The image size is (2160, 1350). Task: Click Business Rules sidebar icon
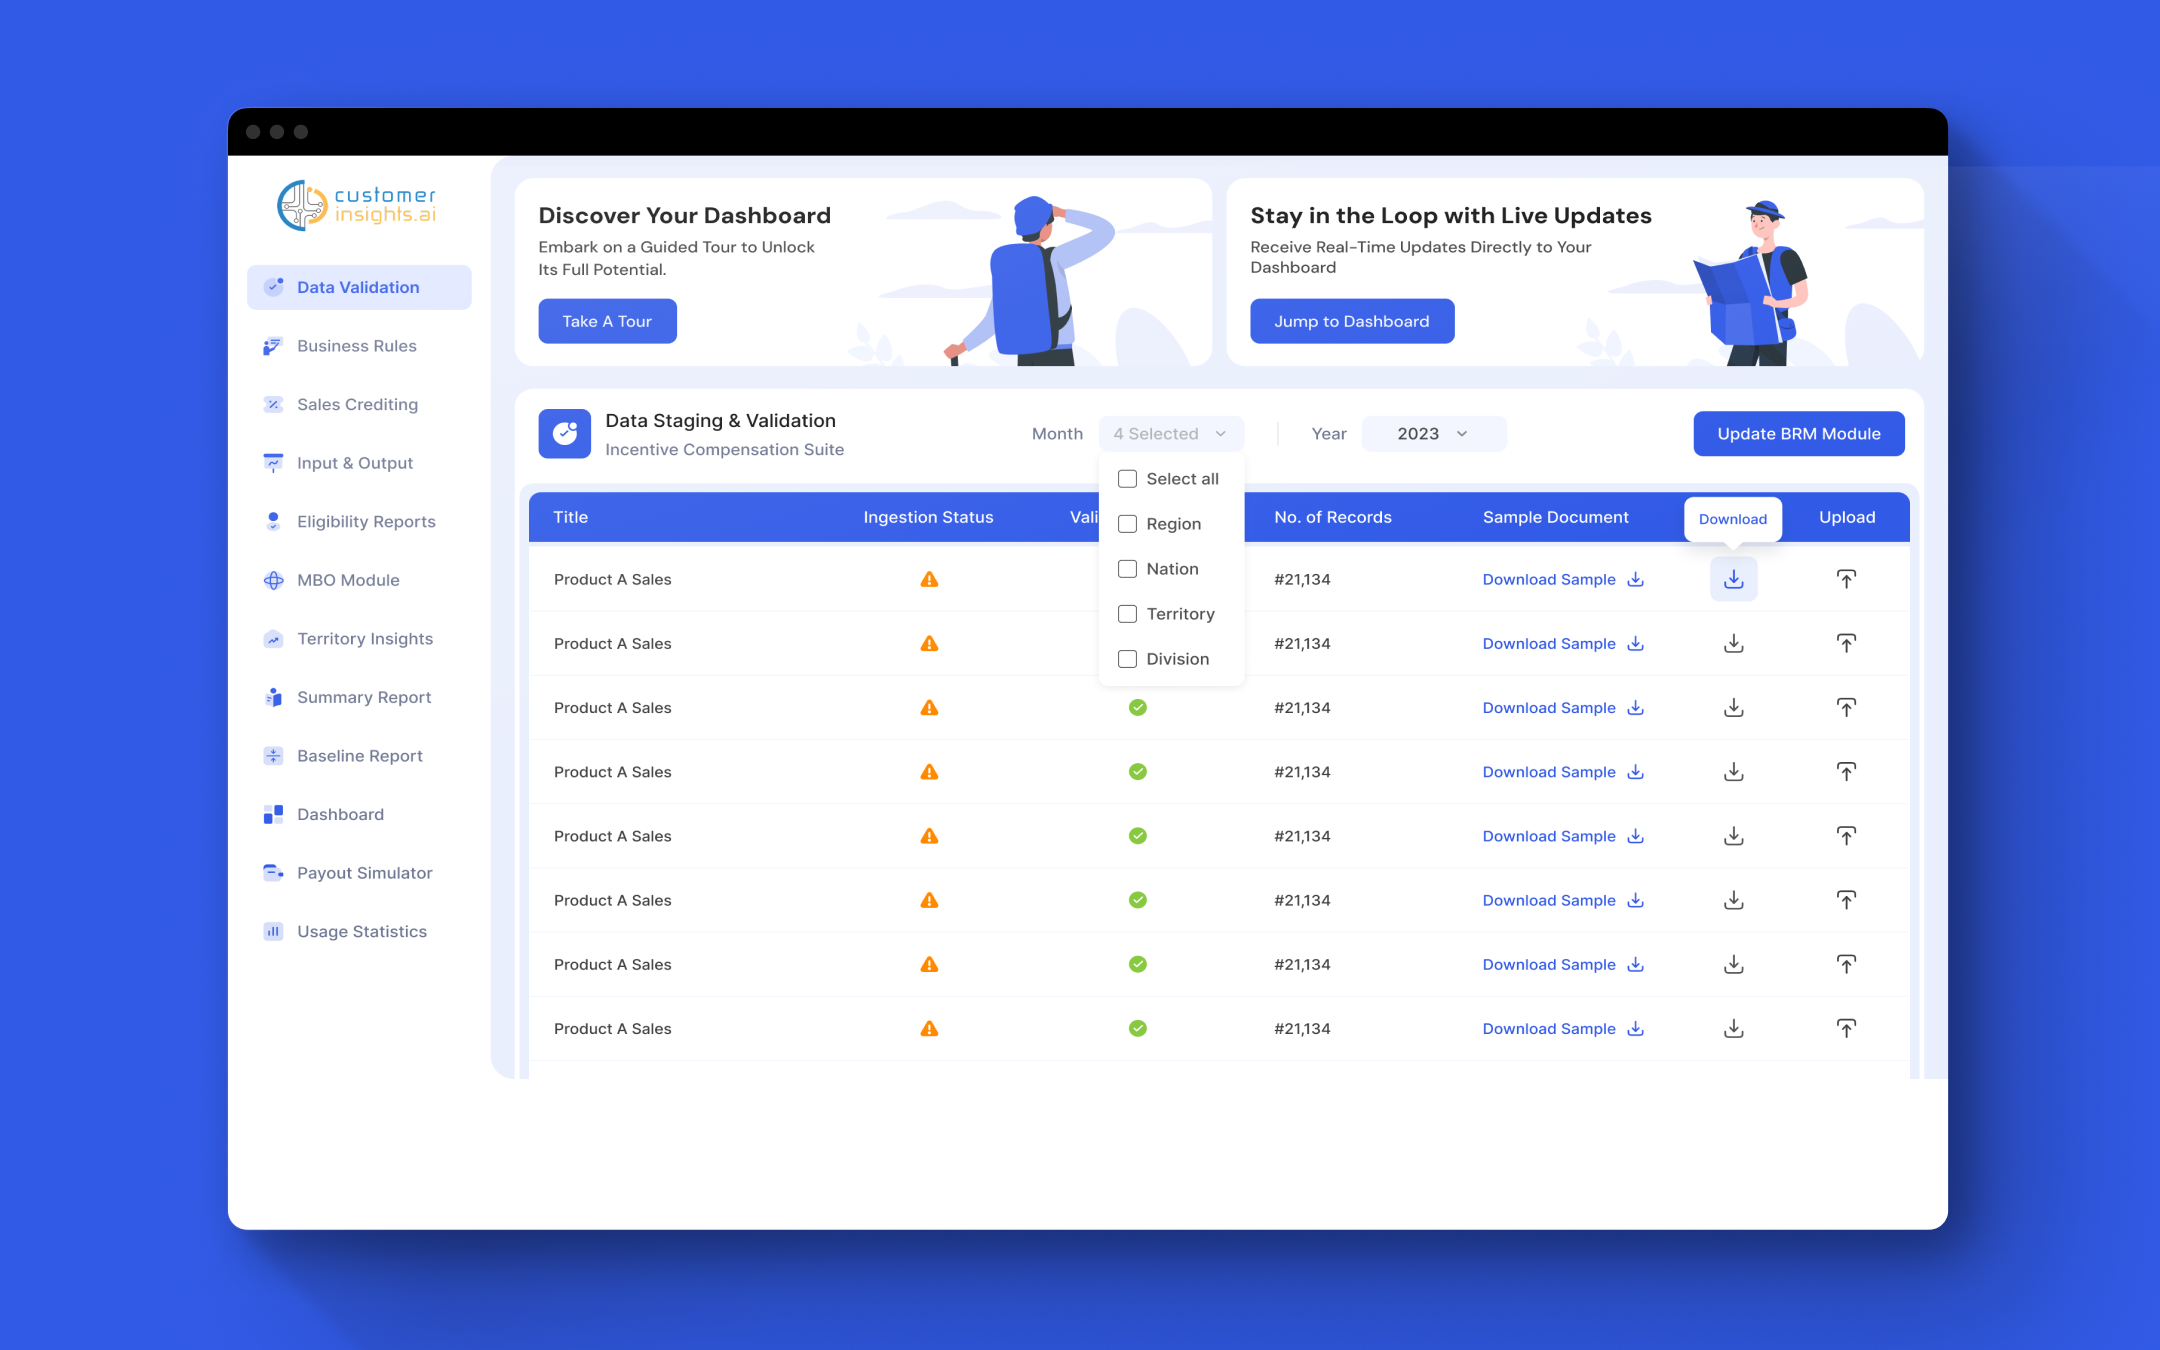[x=273, y=346]
